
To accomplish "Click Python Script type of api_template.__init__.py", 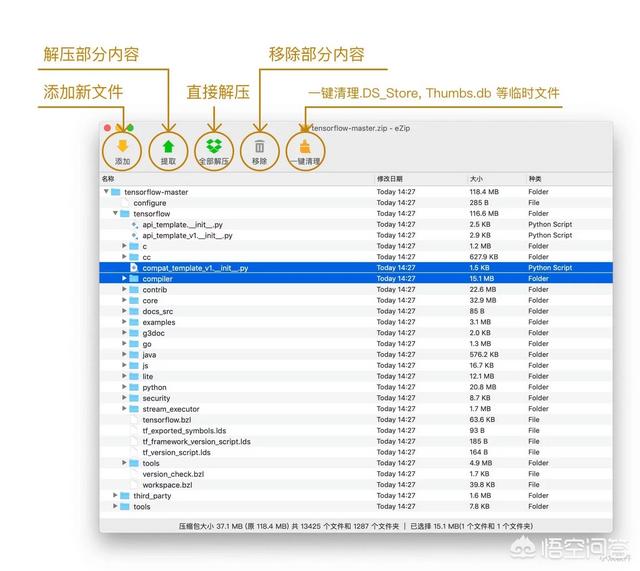I will (550, 224).
